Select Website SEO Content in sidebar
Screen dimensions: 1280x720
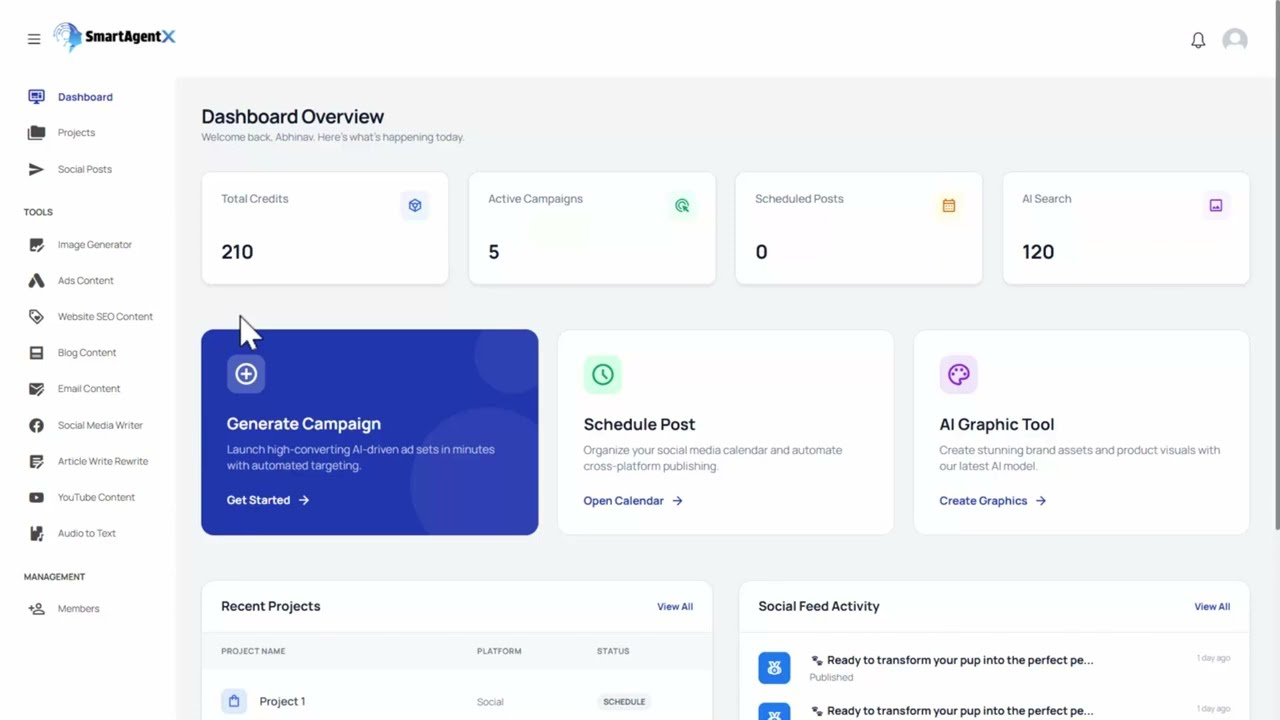pos(105,316)
